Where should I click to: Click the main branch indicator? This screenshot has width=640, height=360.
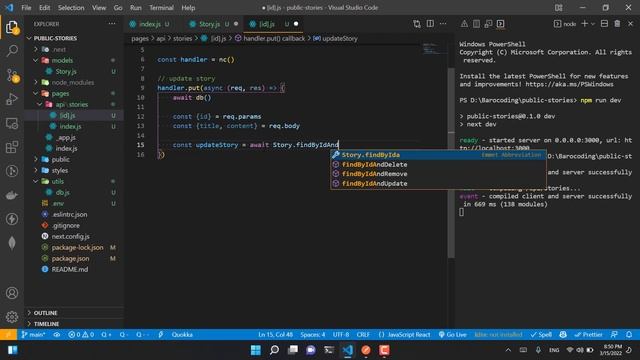33,334
